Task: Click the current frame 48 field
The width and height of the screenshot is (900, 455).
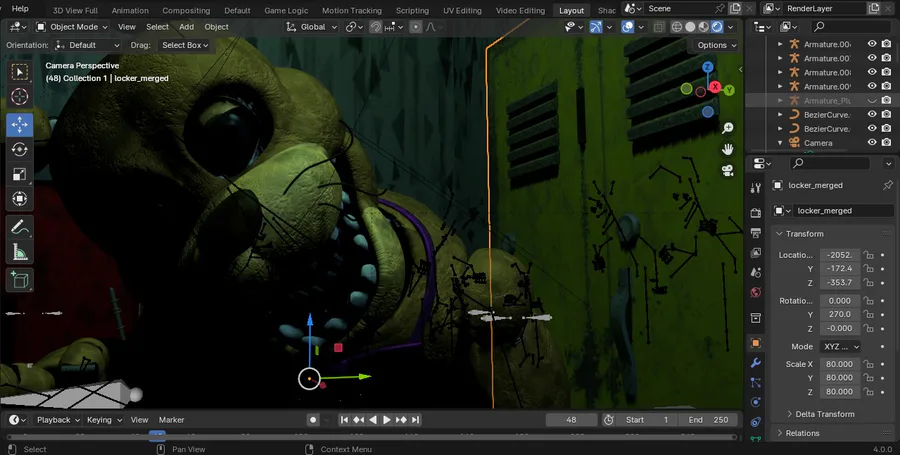Action: (x=571, y=420)
